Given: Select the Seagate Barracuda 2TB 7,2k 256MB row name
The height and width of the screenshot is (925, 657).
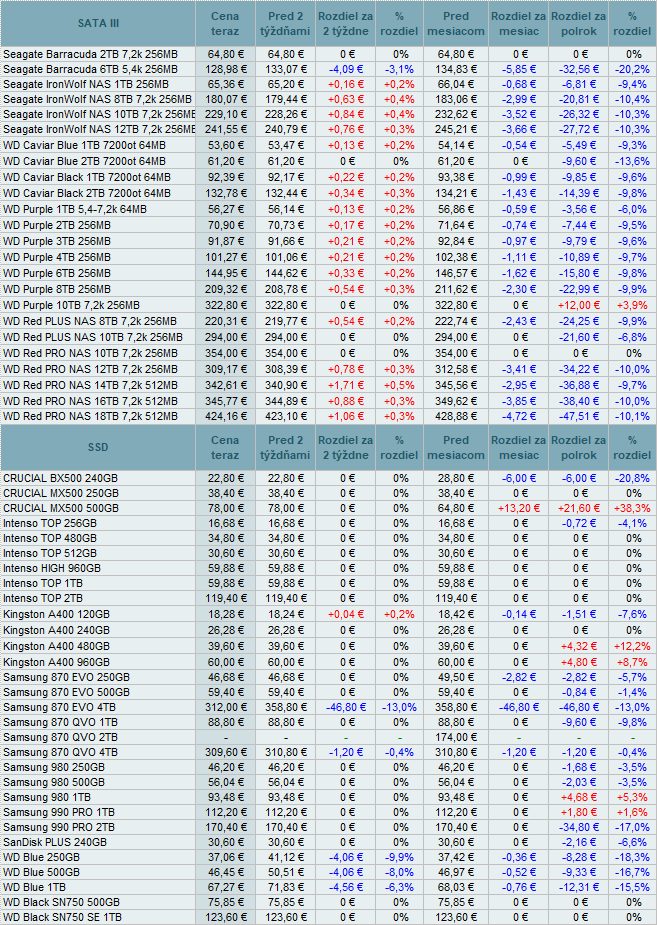Looking at the screenshot, I should (x=90, y=54).
